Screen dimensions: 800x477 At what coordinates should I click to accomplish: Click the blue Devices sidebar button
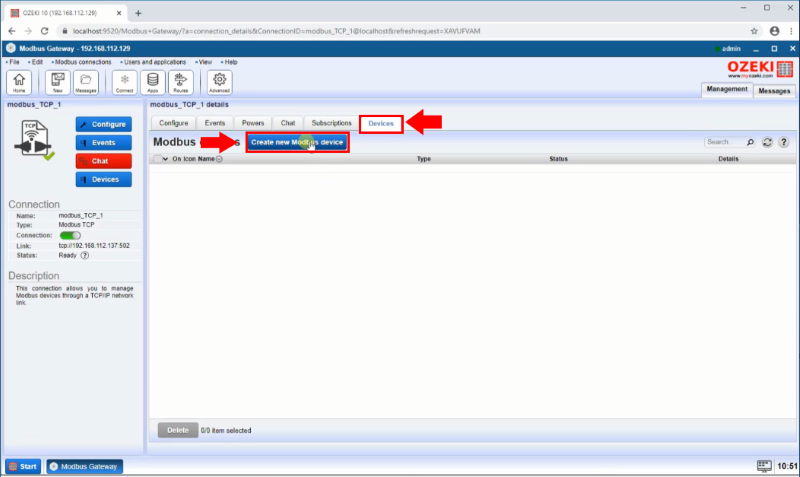[104, 180]
